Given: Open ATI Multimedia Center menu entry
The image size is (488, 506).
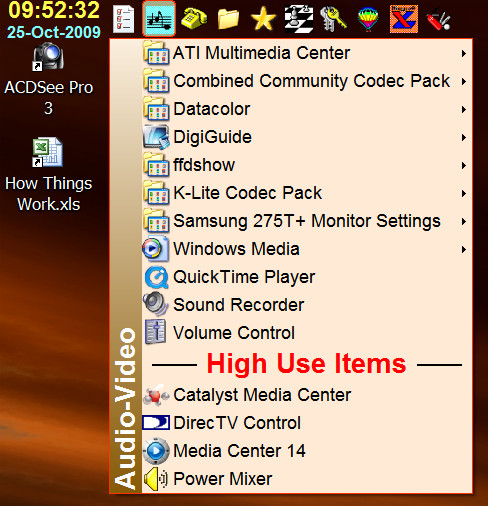Looking at the screenshot, I should (307, 53).
